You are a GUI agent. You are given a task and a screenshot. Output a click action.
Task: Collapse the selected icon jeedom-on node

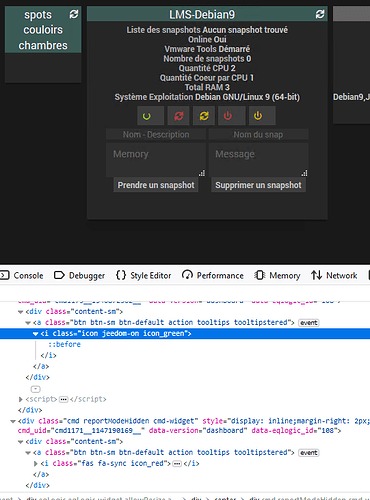coord(35,334)
